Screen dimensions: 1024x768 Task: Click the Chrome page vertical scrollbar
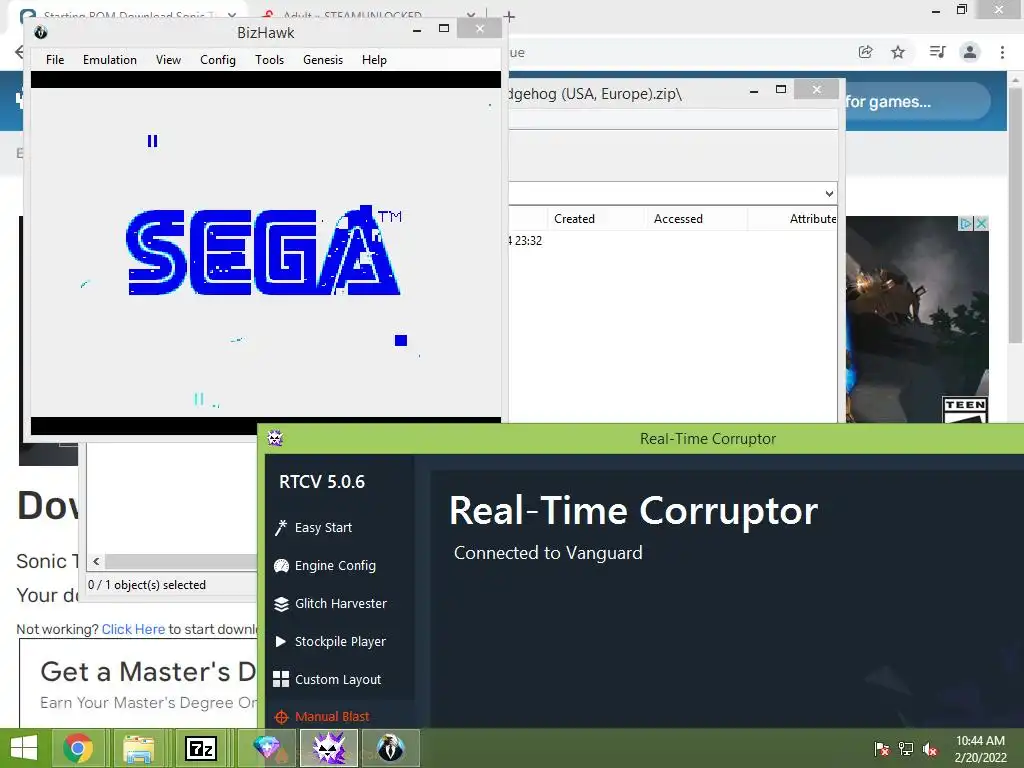coord(1016,216)
